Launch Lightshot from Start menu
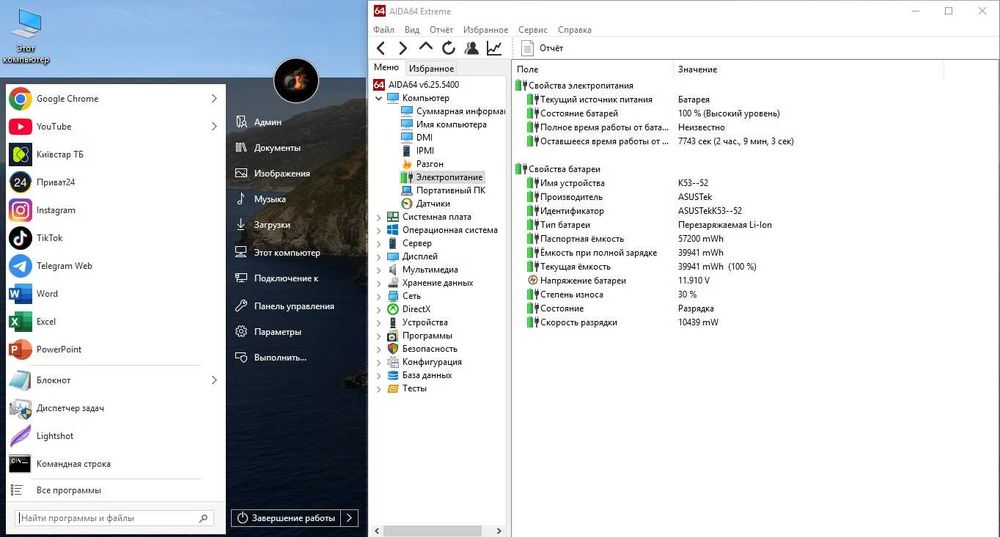This screenshot has width=1000, height=537. [x=115, y=436]
